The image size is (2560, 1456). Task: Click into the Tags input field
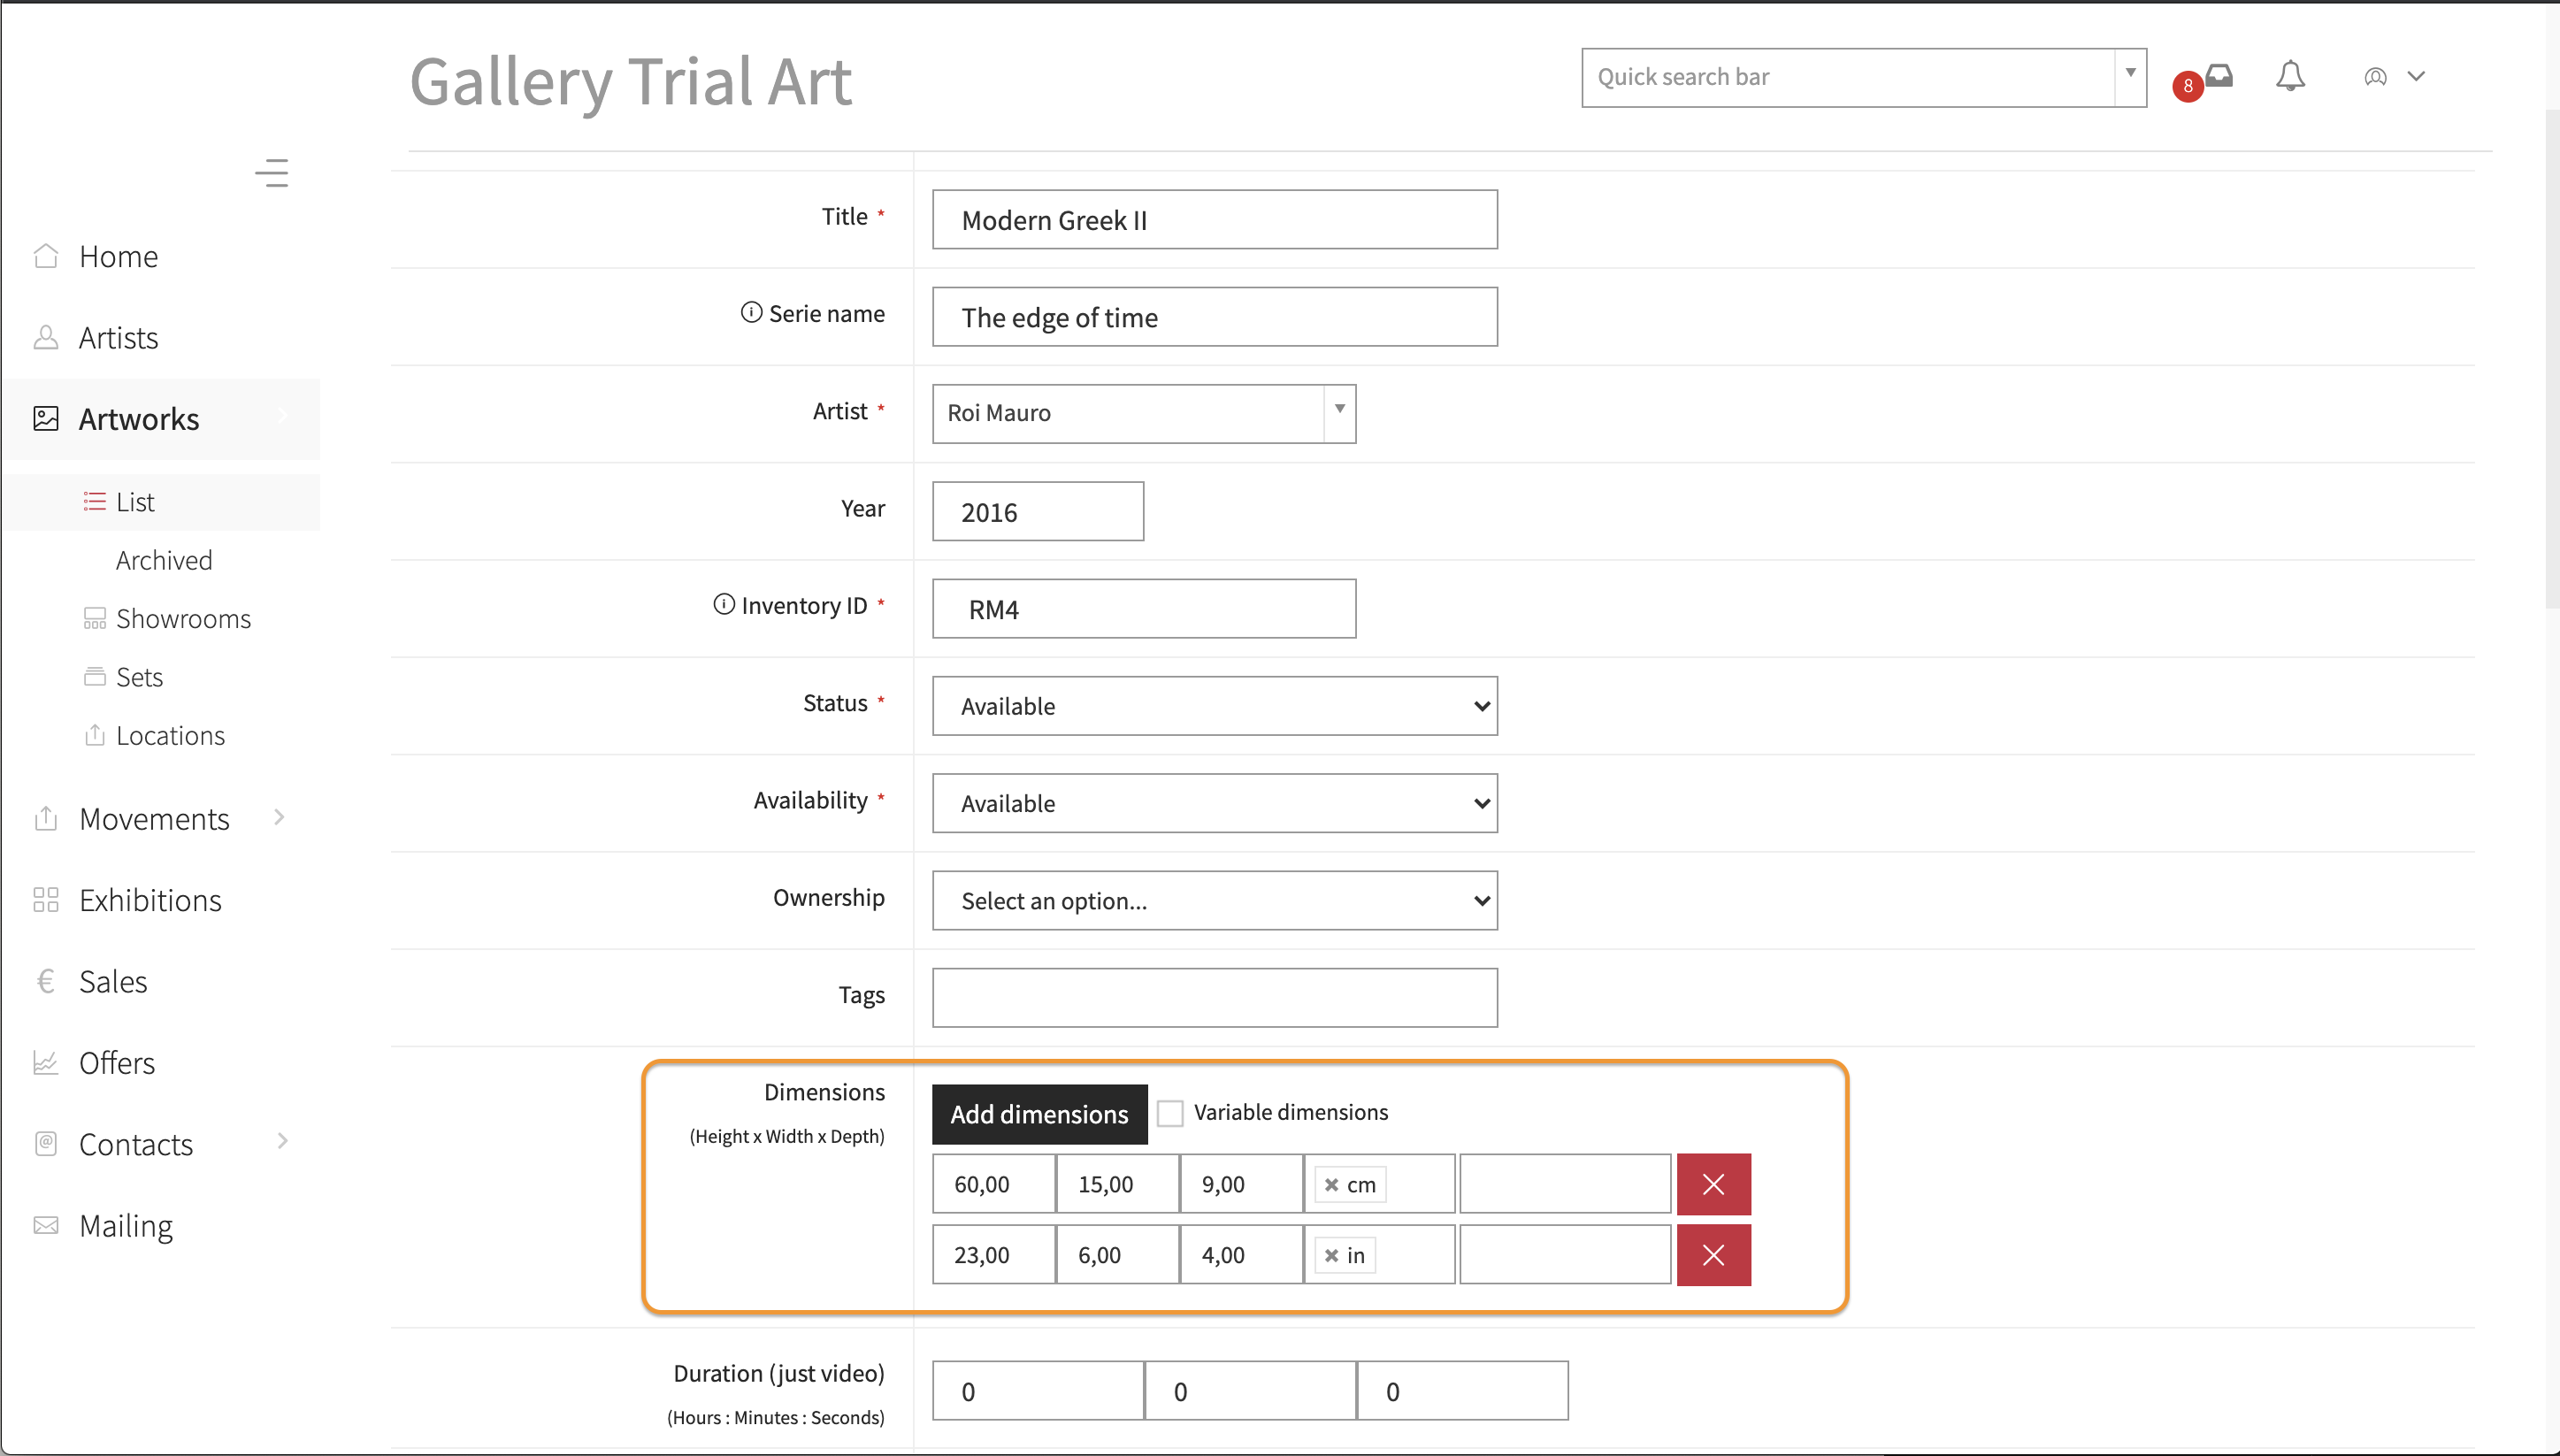1214,998
